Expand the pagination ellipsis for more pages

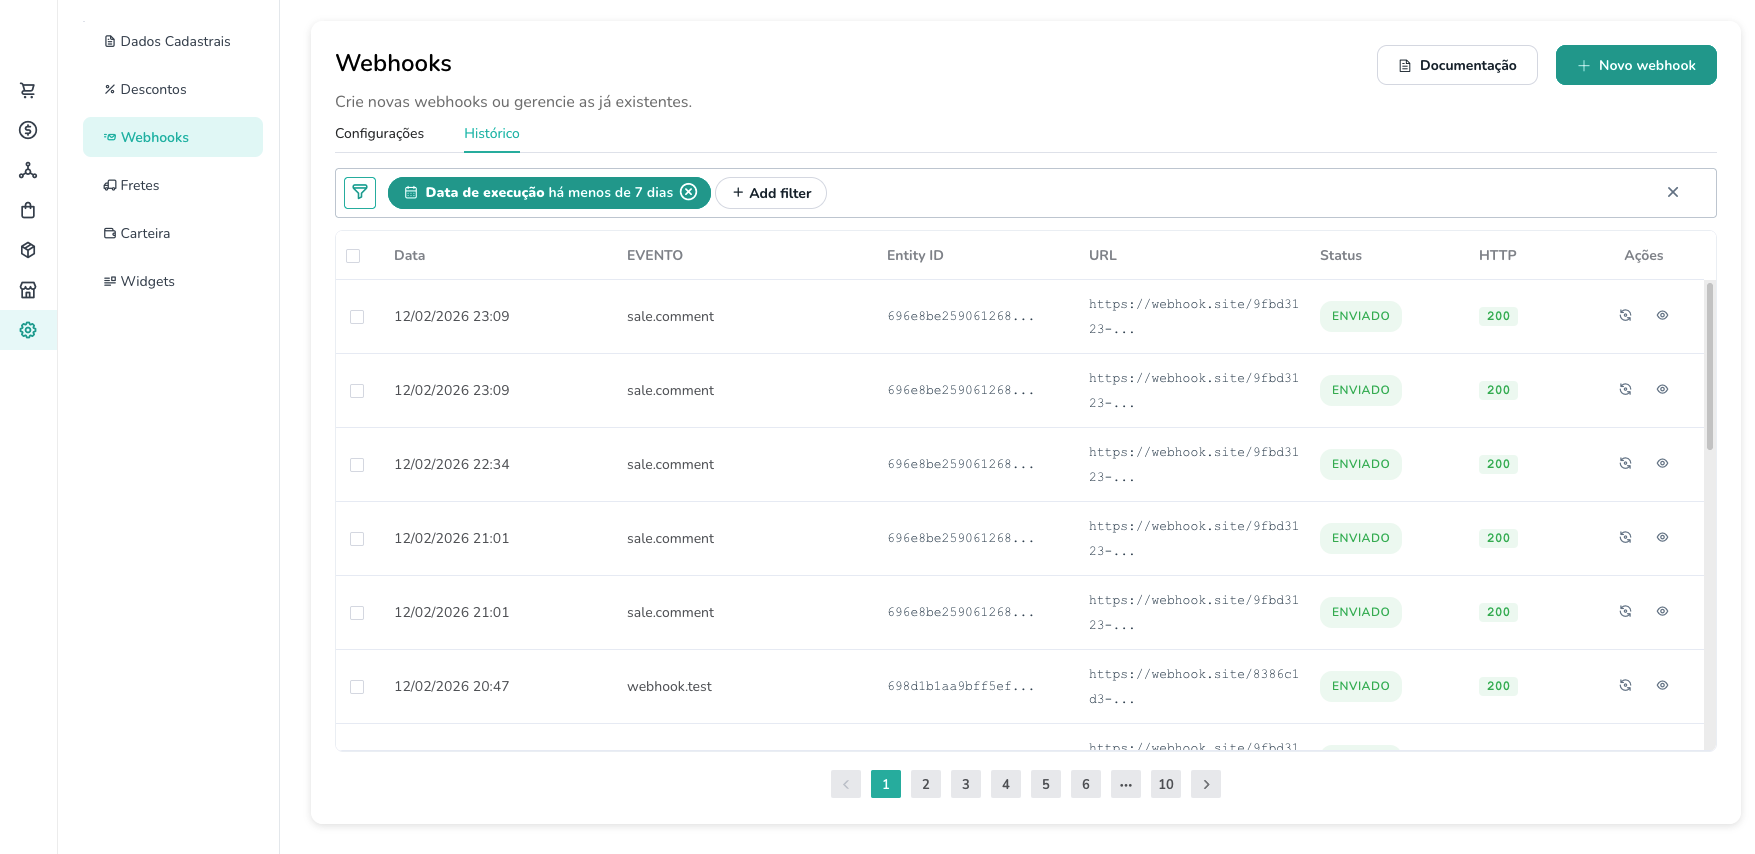[1126, 784]
